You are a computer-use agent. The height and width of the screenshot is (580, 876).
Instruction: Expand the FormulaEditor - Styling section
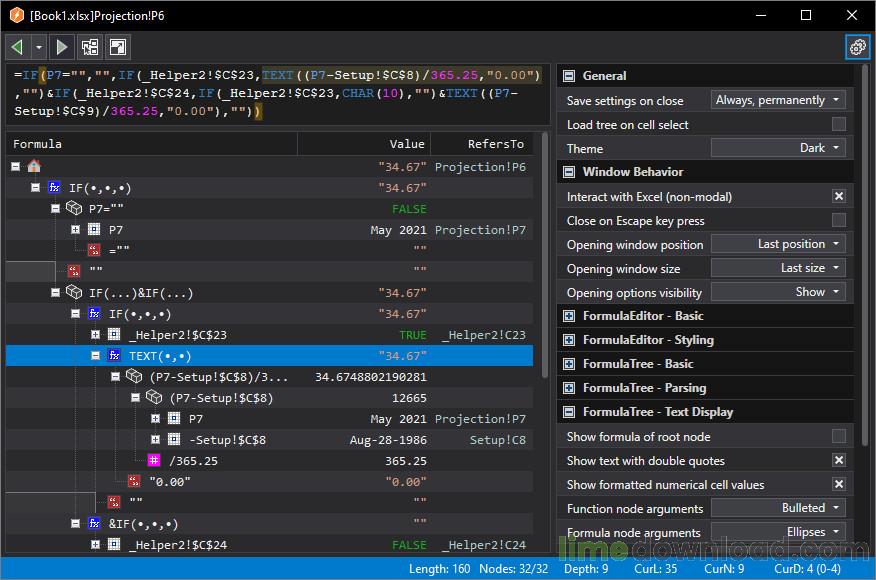pos(569,340)
